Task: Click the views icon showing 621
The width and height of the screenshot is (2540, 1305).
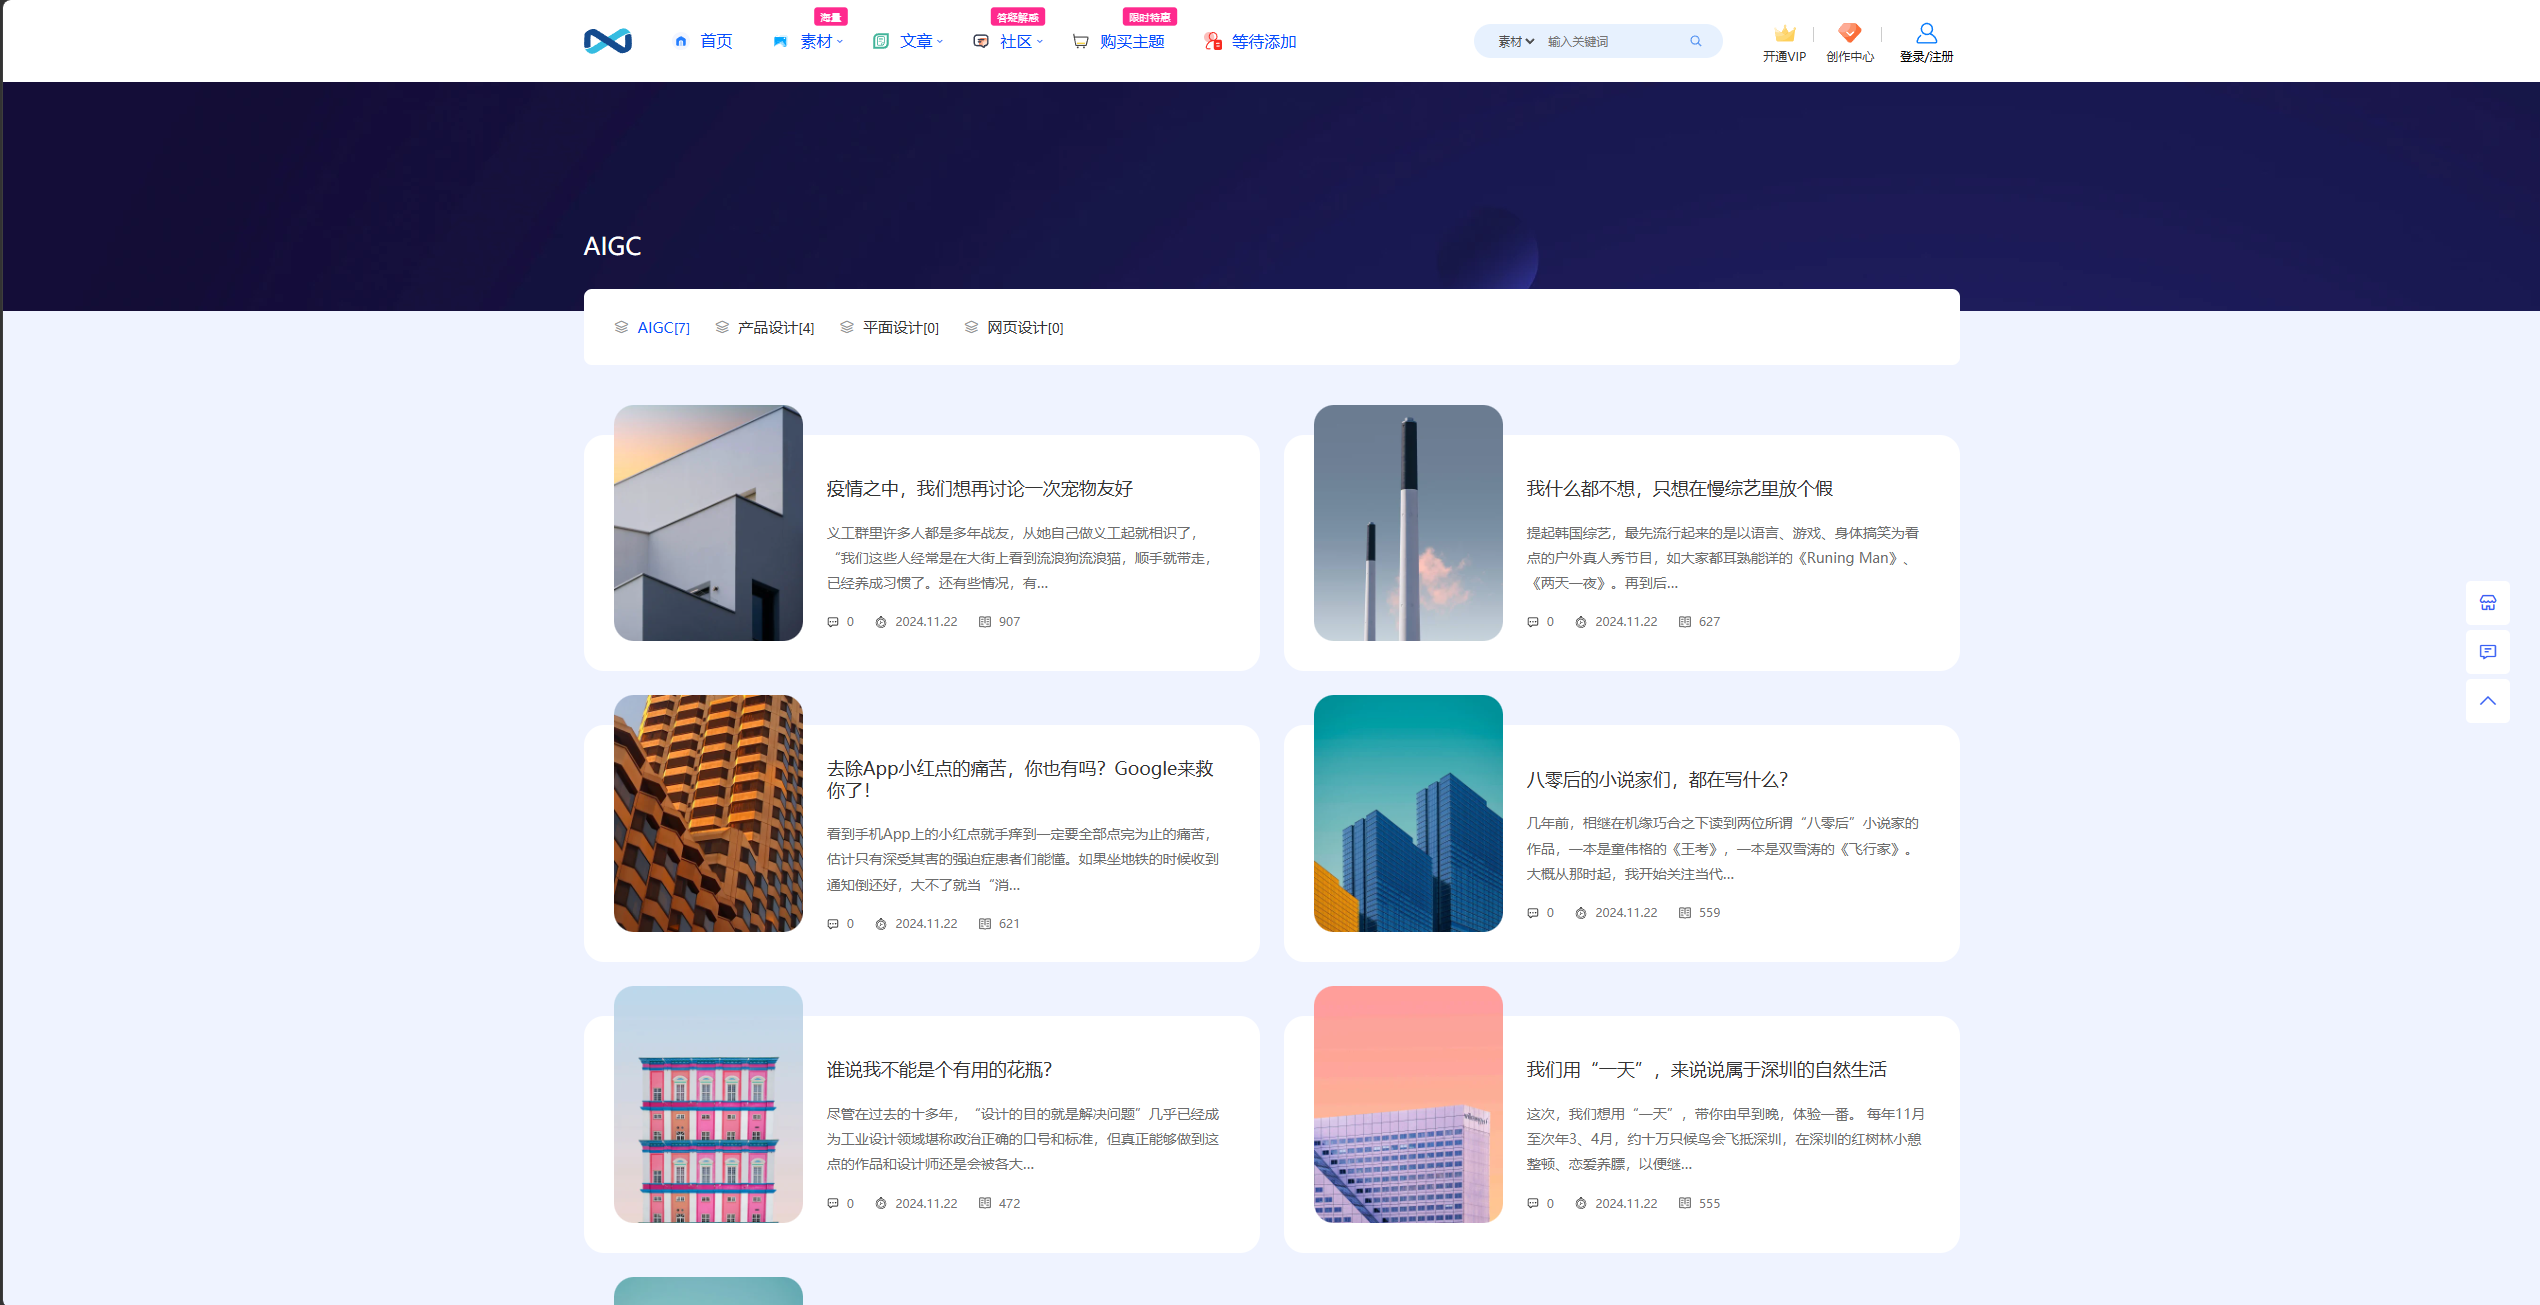Action: tap(985, 924)
